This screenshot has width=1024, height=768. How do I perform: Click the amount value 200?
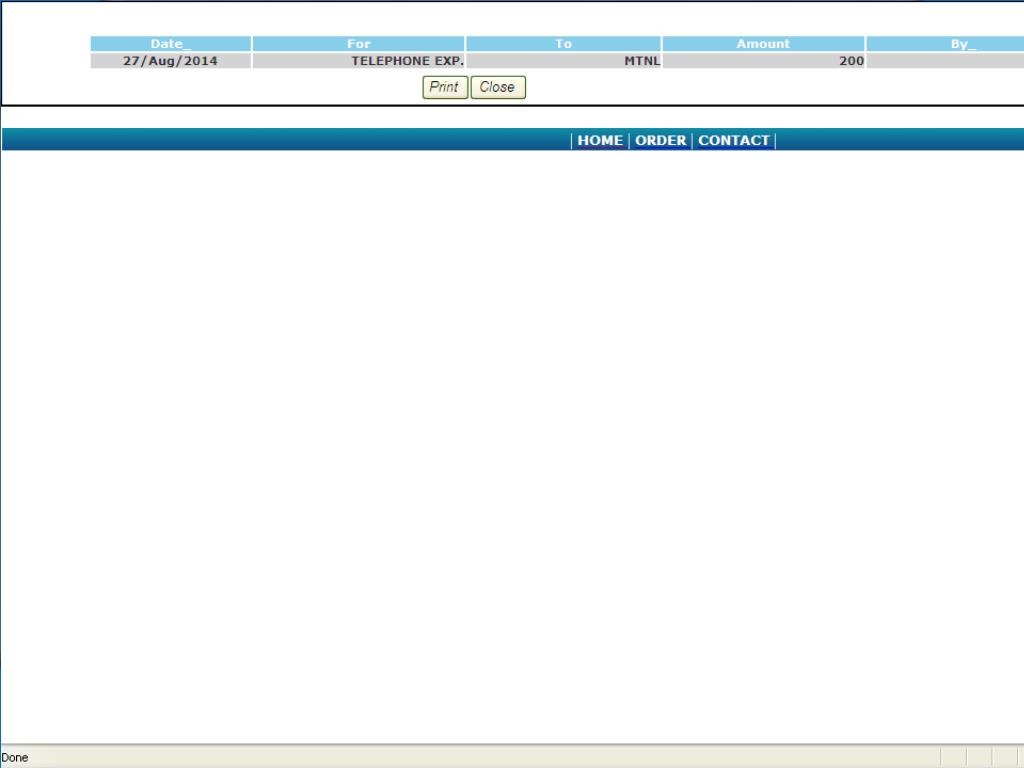851,61
